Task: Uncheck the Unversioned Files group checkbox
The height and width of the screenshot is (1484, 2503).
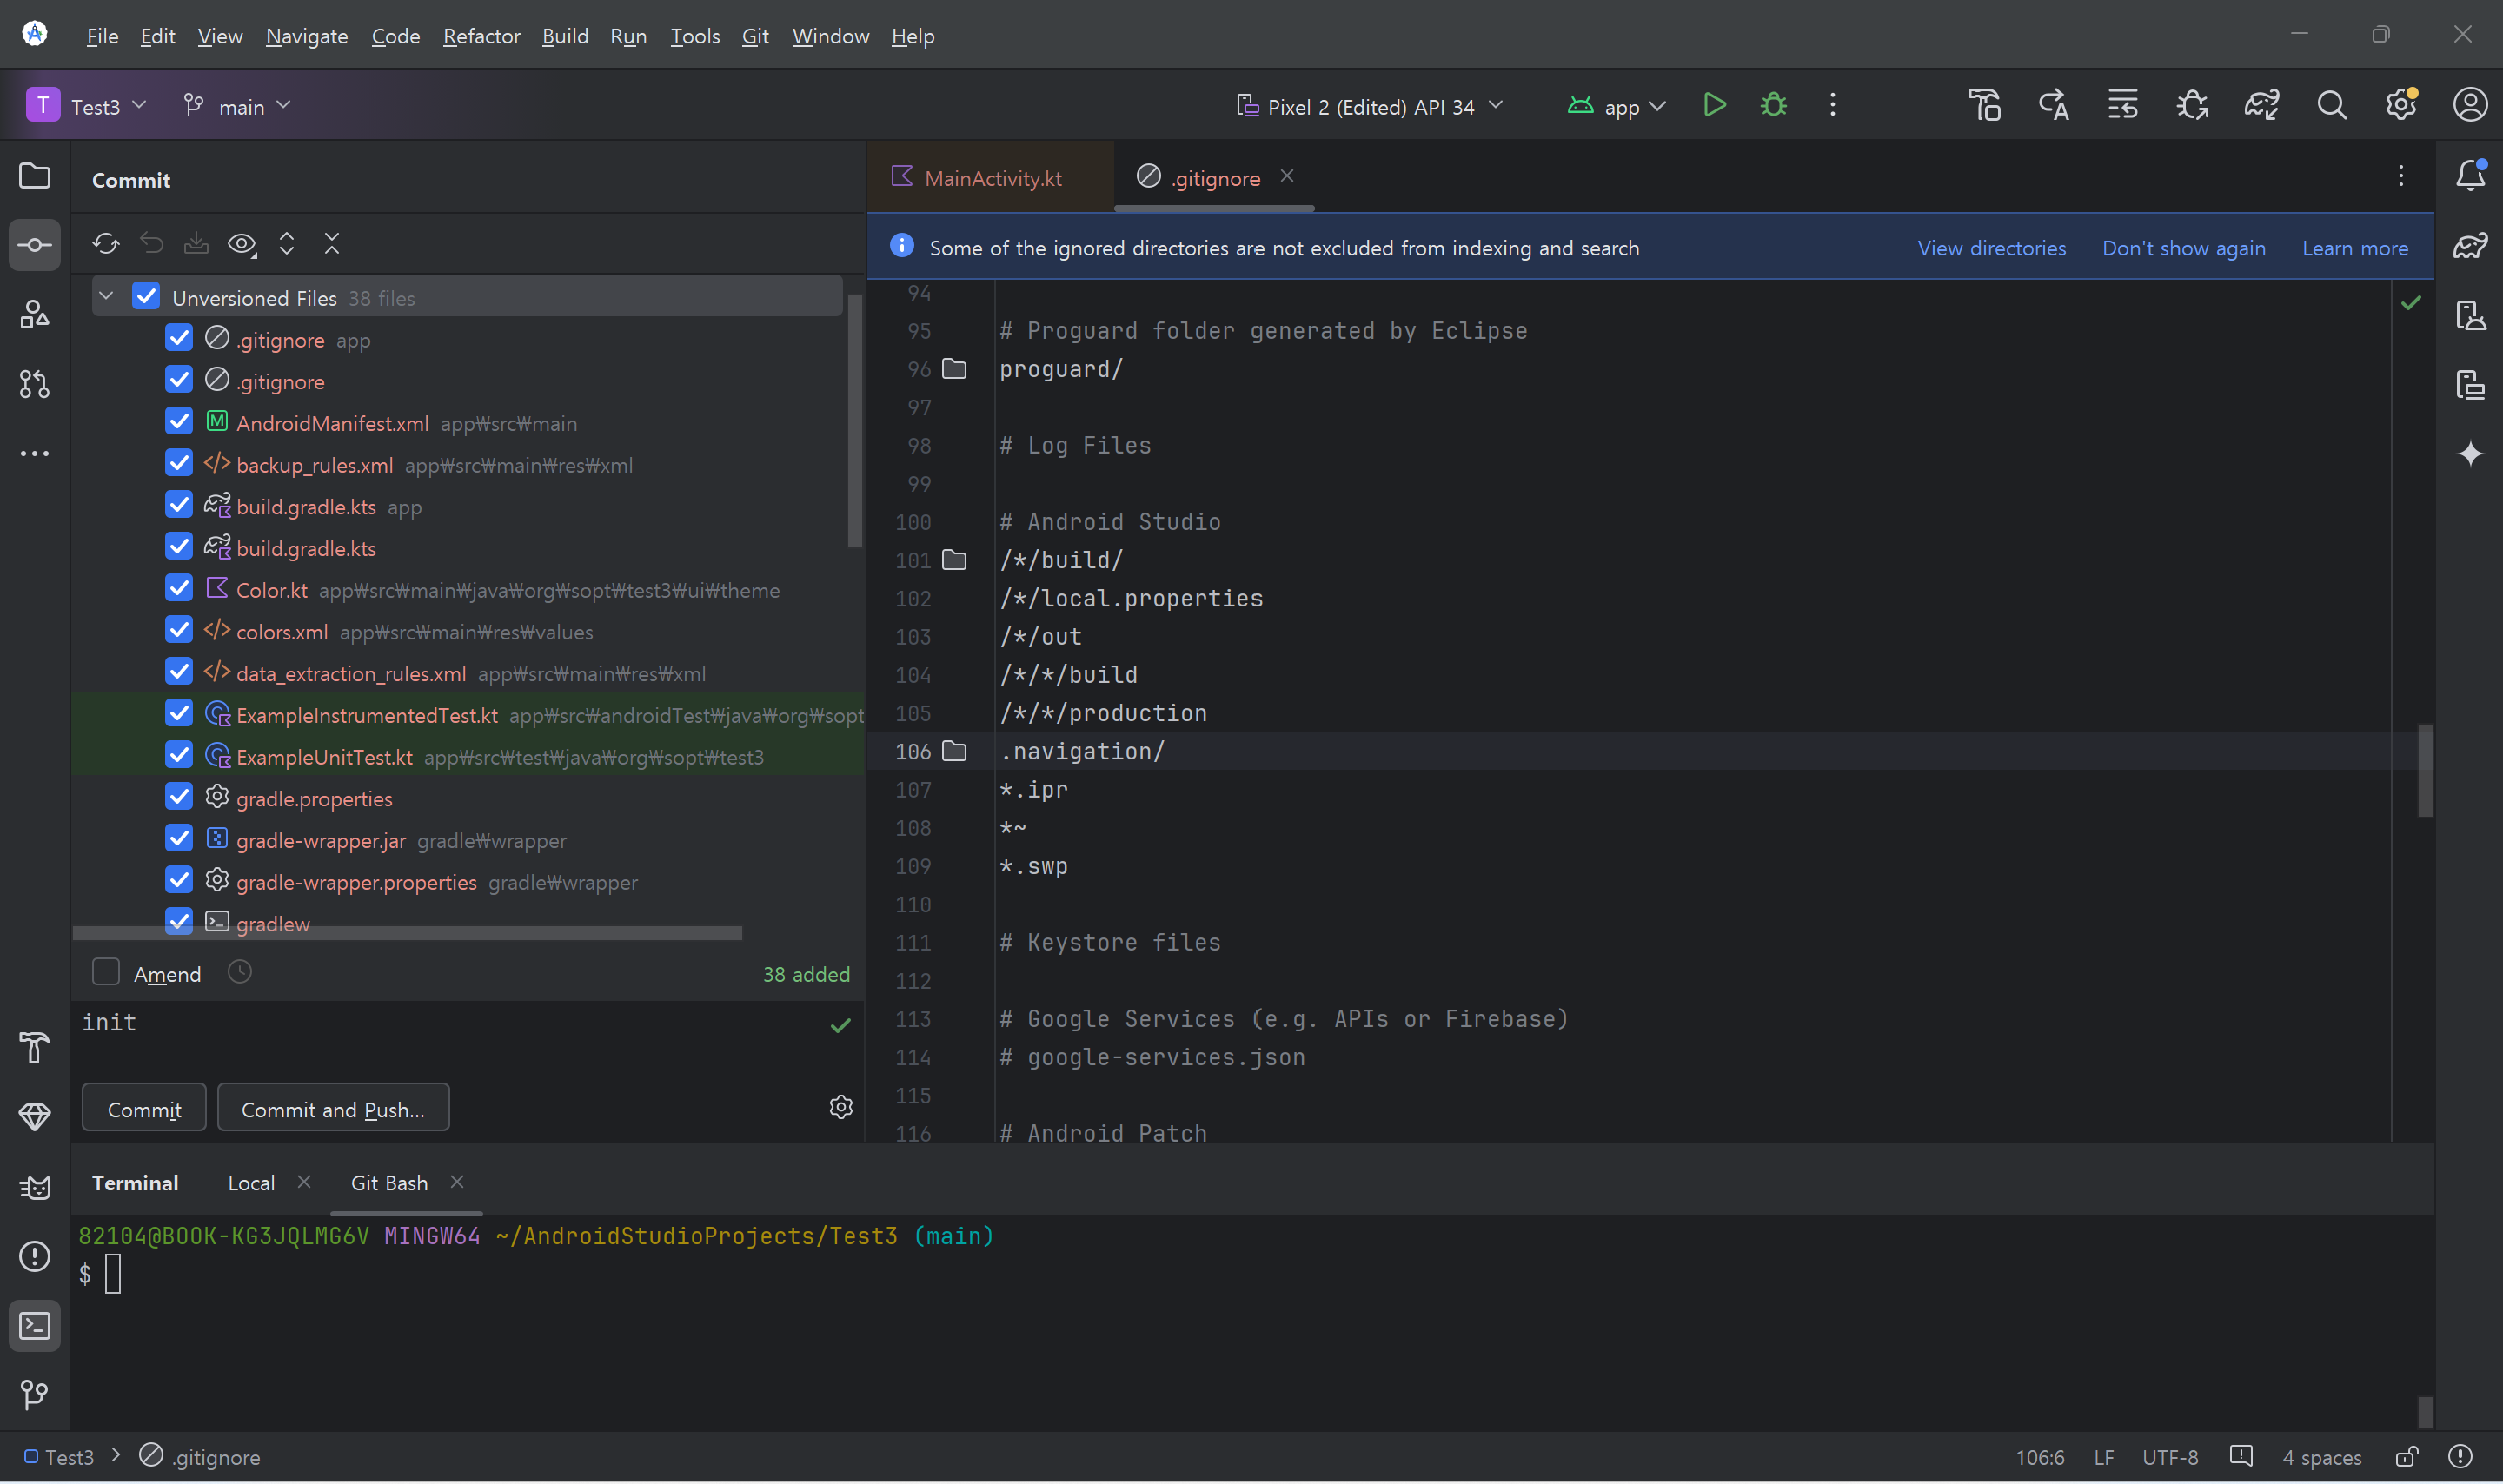Action: click(x=146, y=297)
